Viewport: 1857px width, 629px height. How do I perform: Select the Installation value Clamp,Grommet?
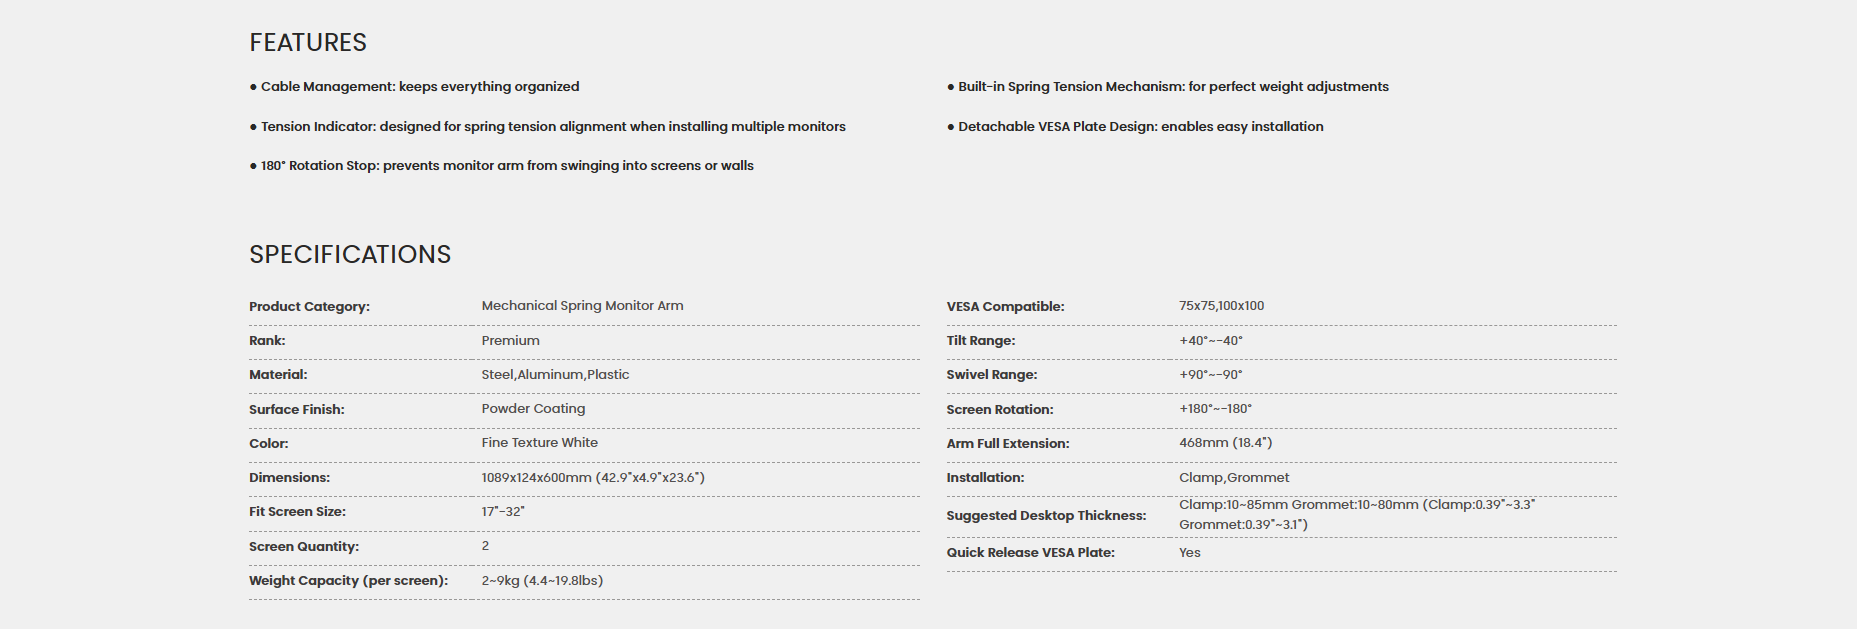[1234, 478]
